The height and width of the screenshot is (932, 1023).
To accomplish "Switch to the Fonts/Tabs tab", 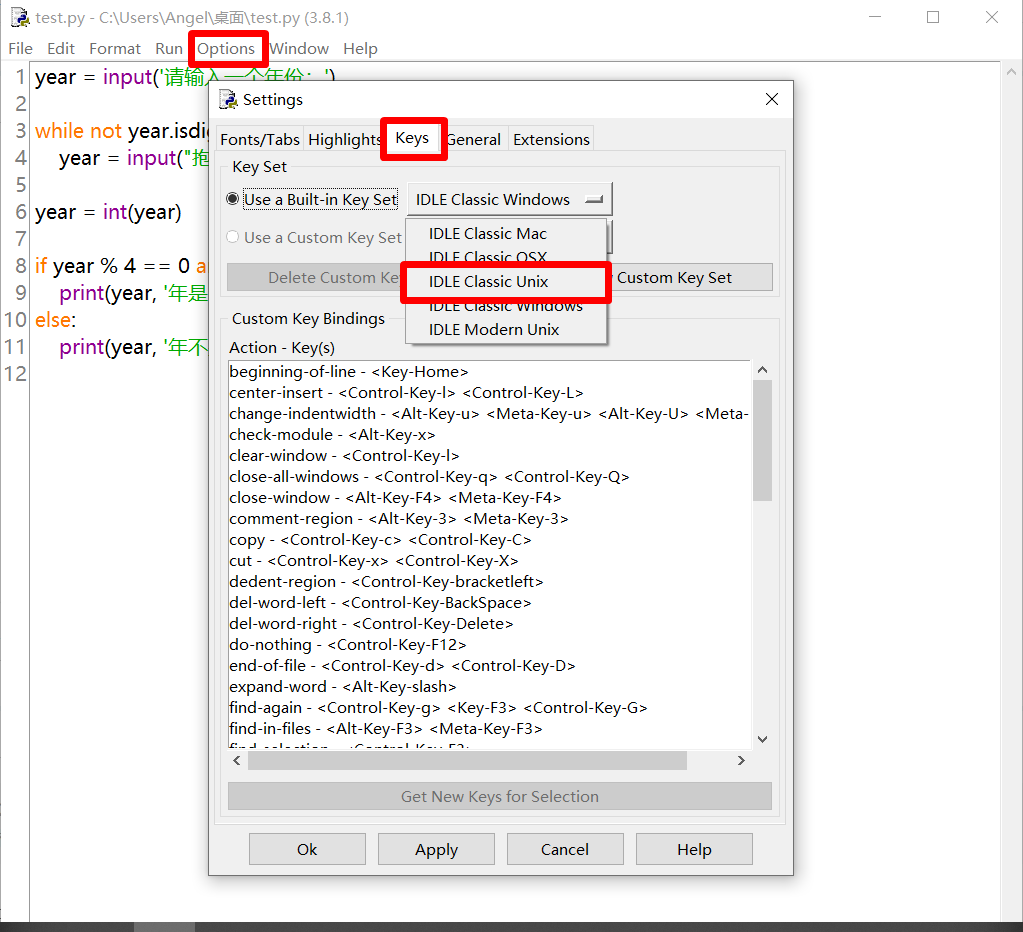I will (x=260, y=139).
